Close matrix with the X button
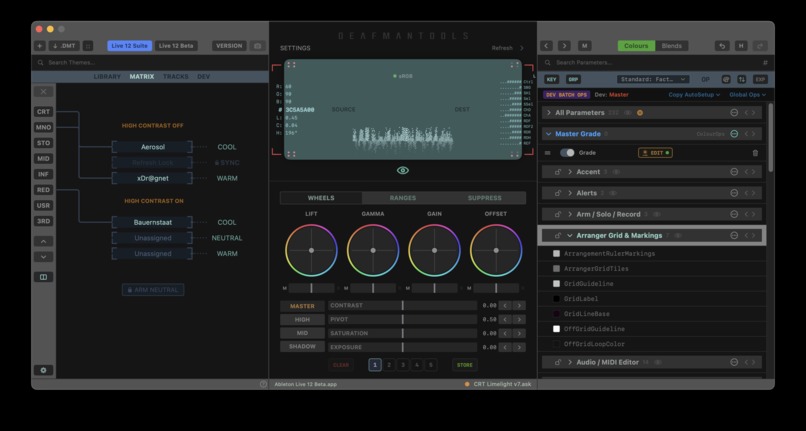Screen dimensions: 806x431 pyautogui.click(x=43, y=92)
